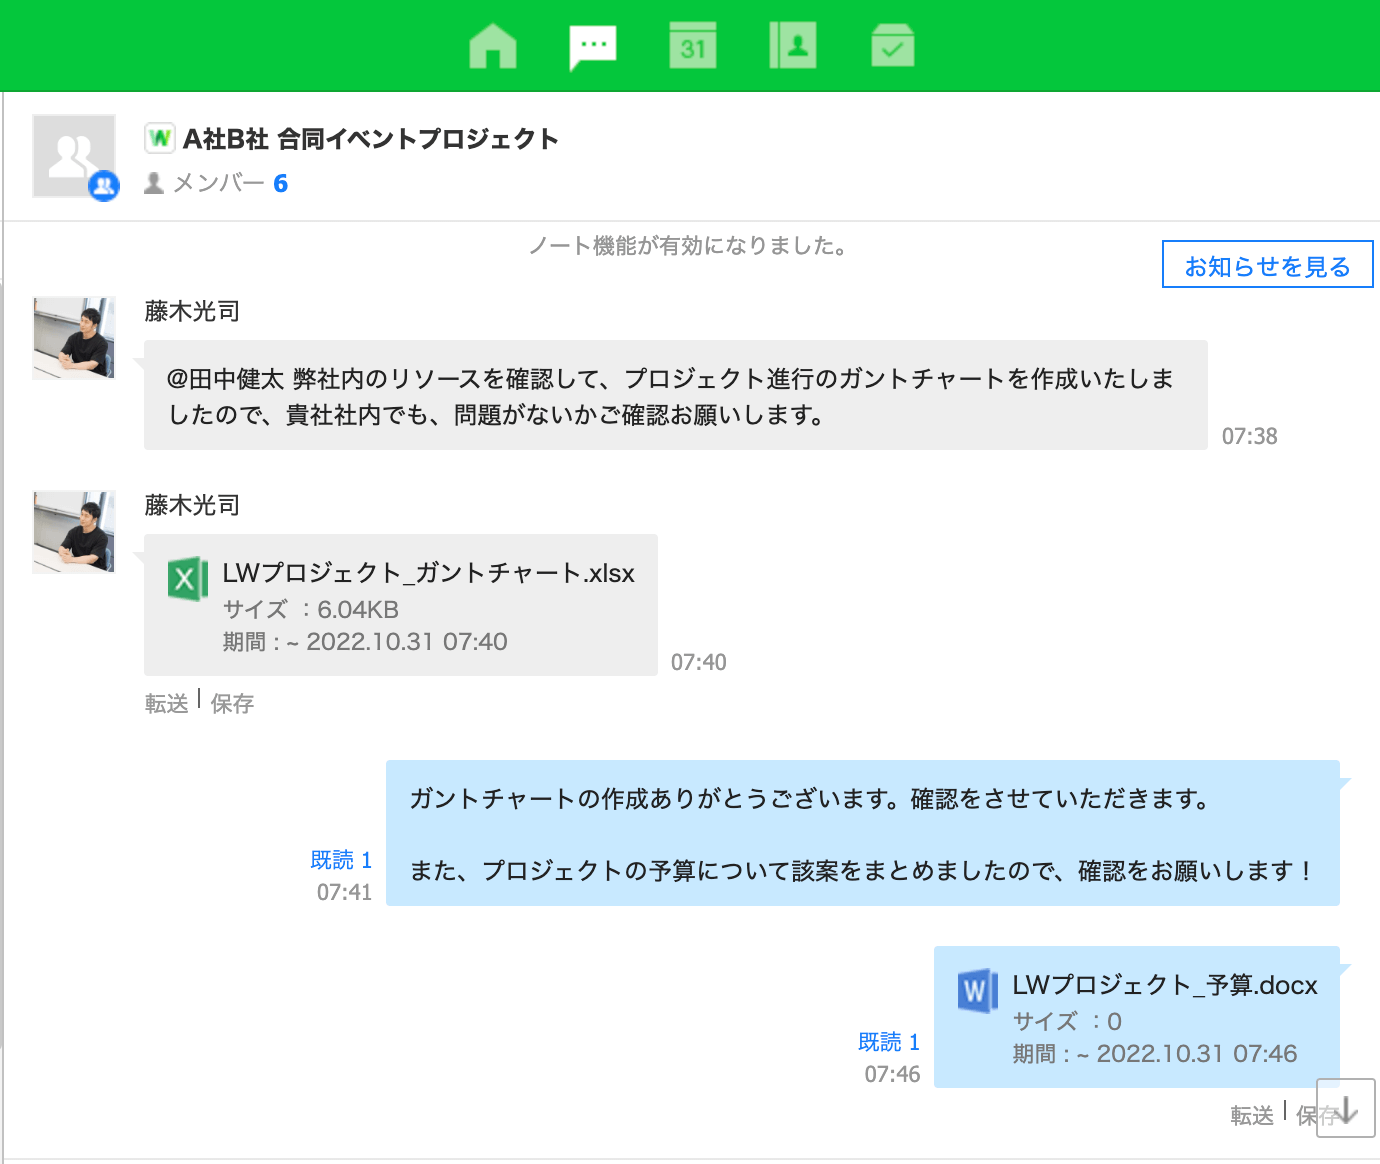
Task: Click 保存 under the xlsx attachment
Action: [x=232, y=704]
